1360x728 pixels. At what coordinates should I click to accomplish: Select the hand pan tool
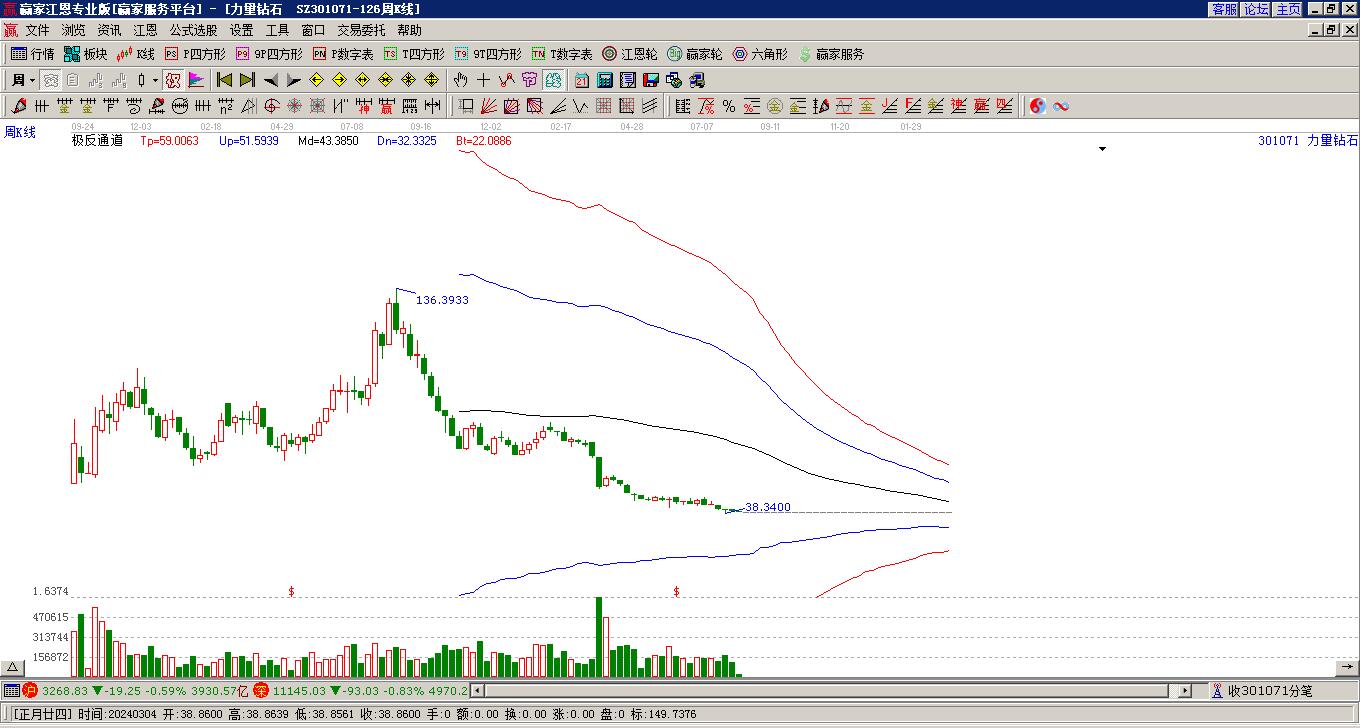coord(460,80)
